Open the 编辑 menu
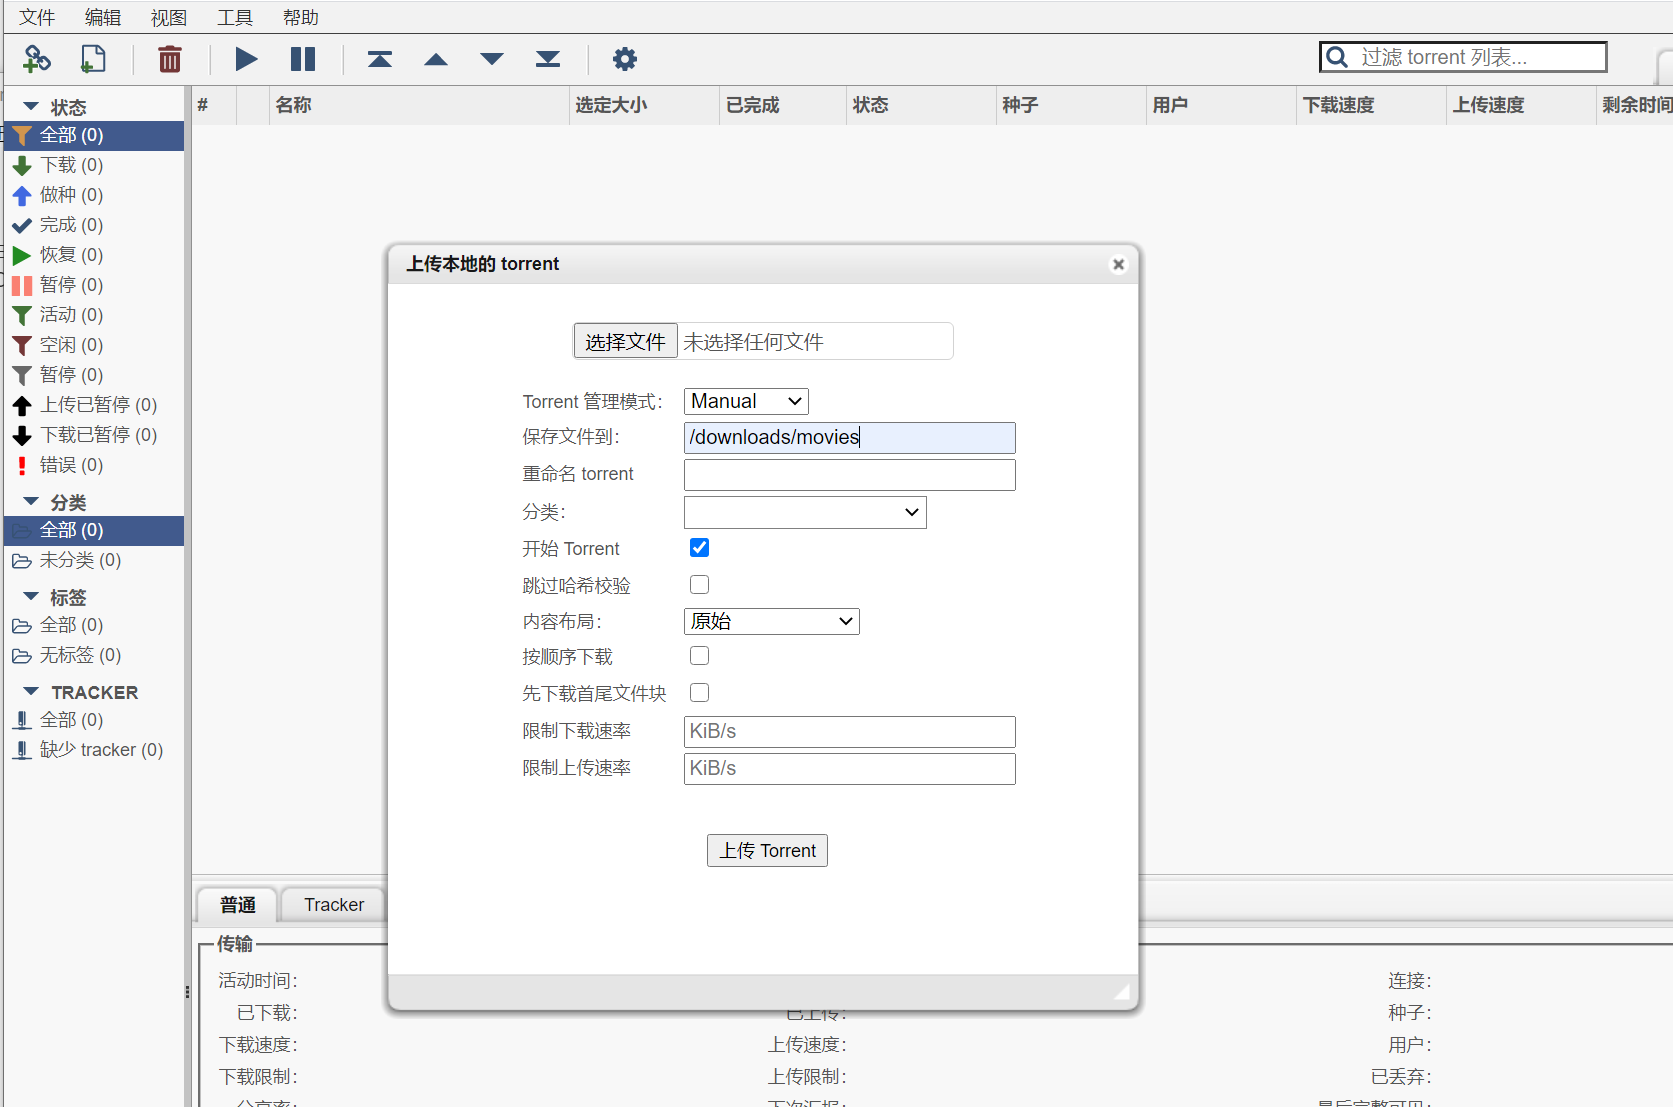Image resolution: width=1673 pixels, height=1107 pixels. tap(103, 17)
